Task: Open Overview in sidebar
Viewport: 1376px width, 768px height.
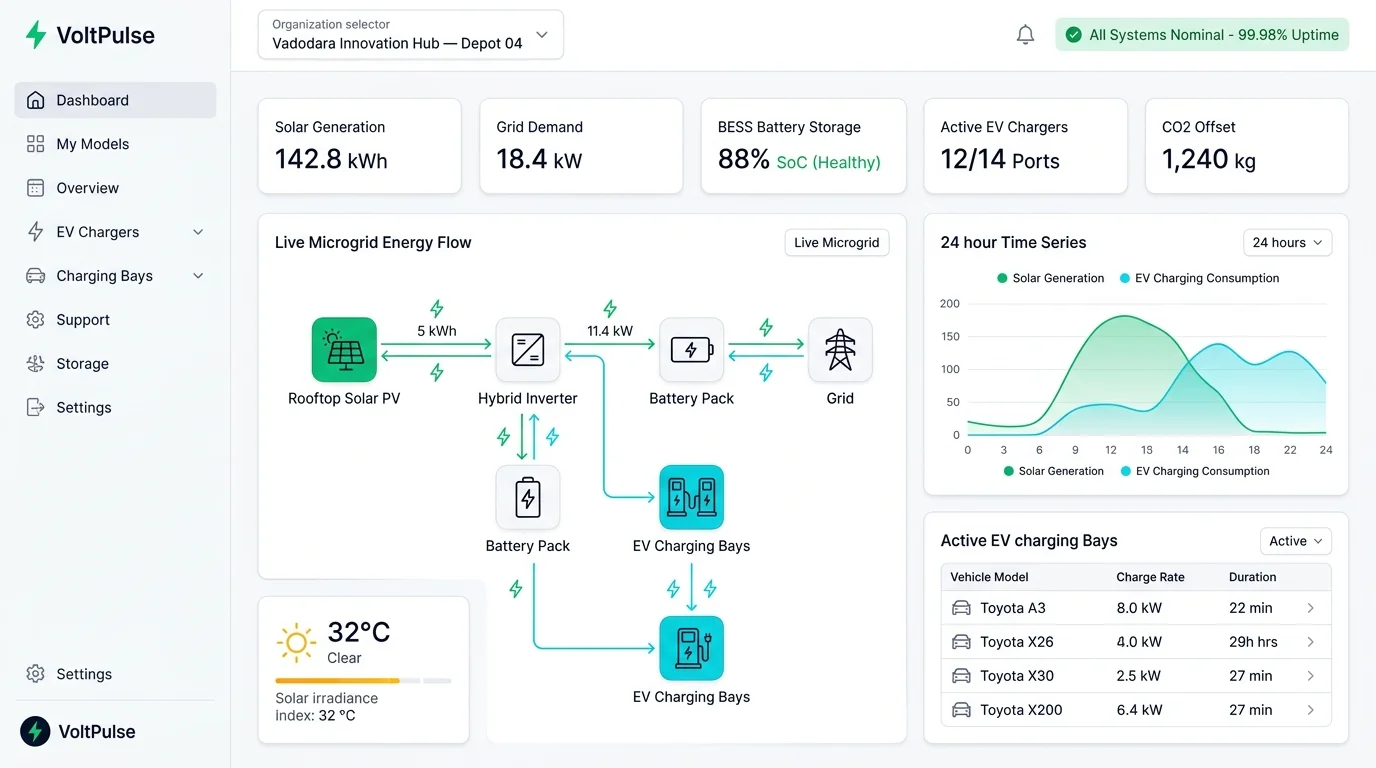Action: pos(115,188)
